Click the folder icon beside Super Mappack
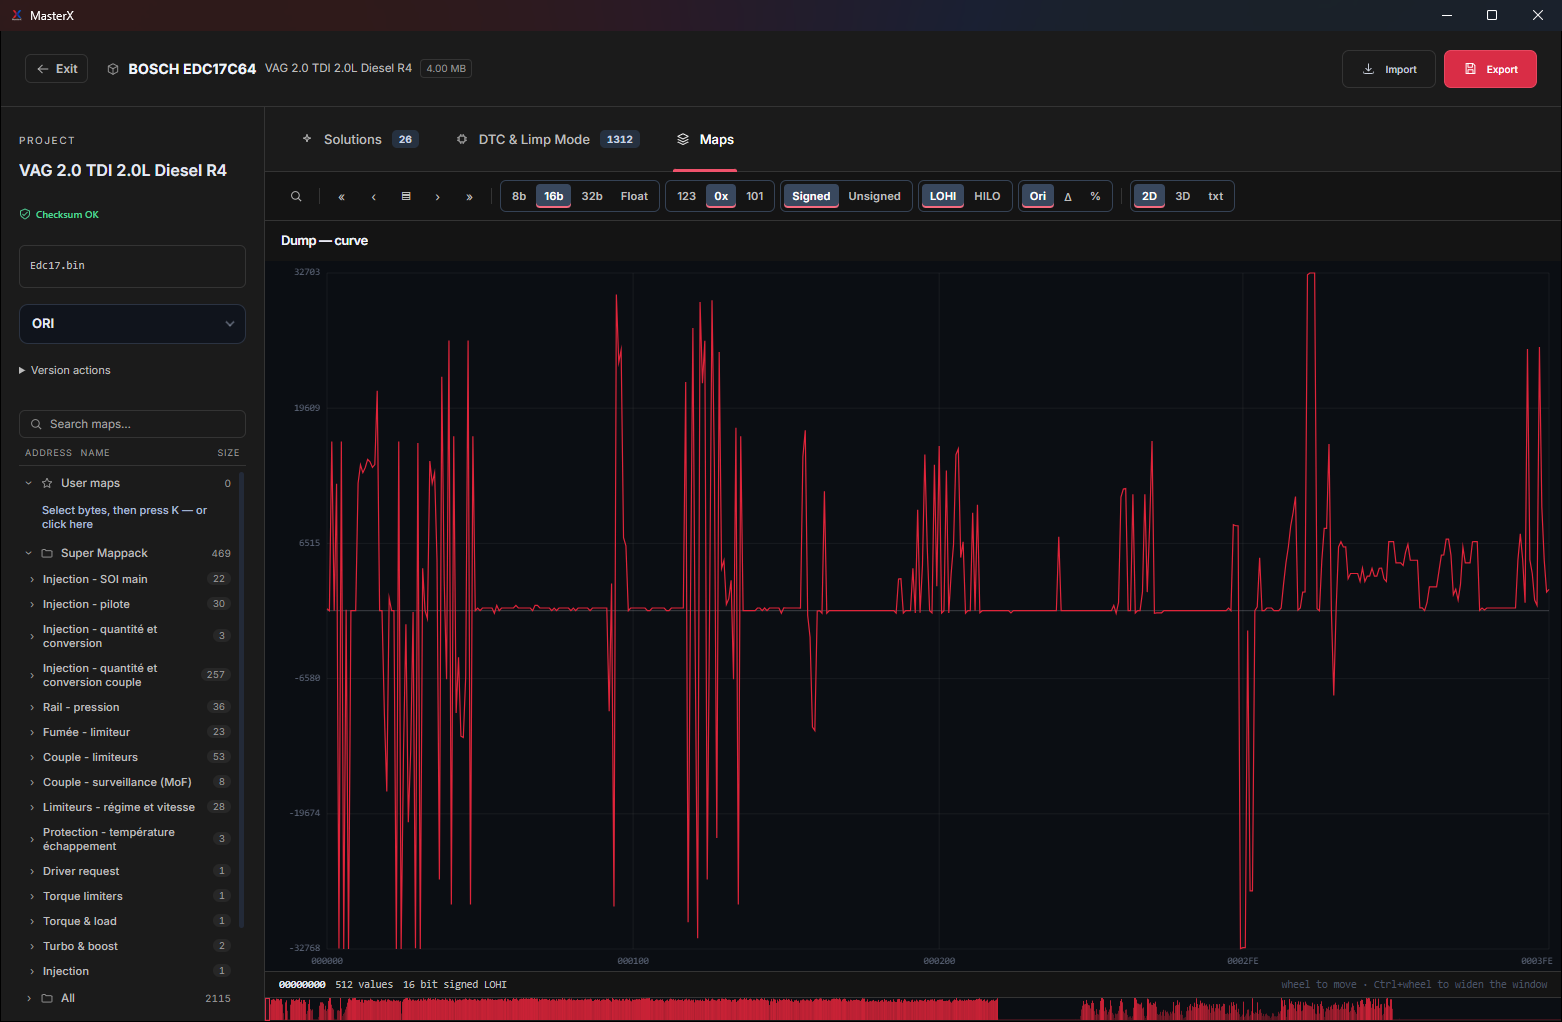Screen dimensions: 1562x1022 (47, 553)
